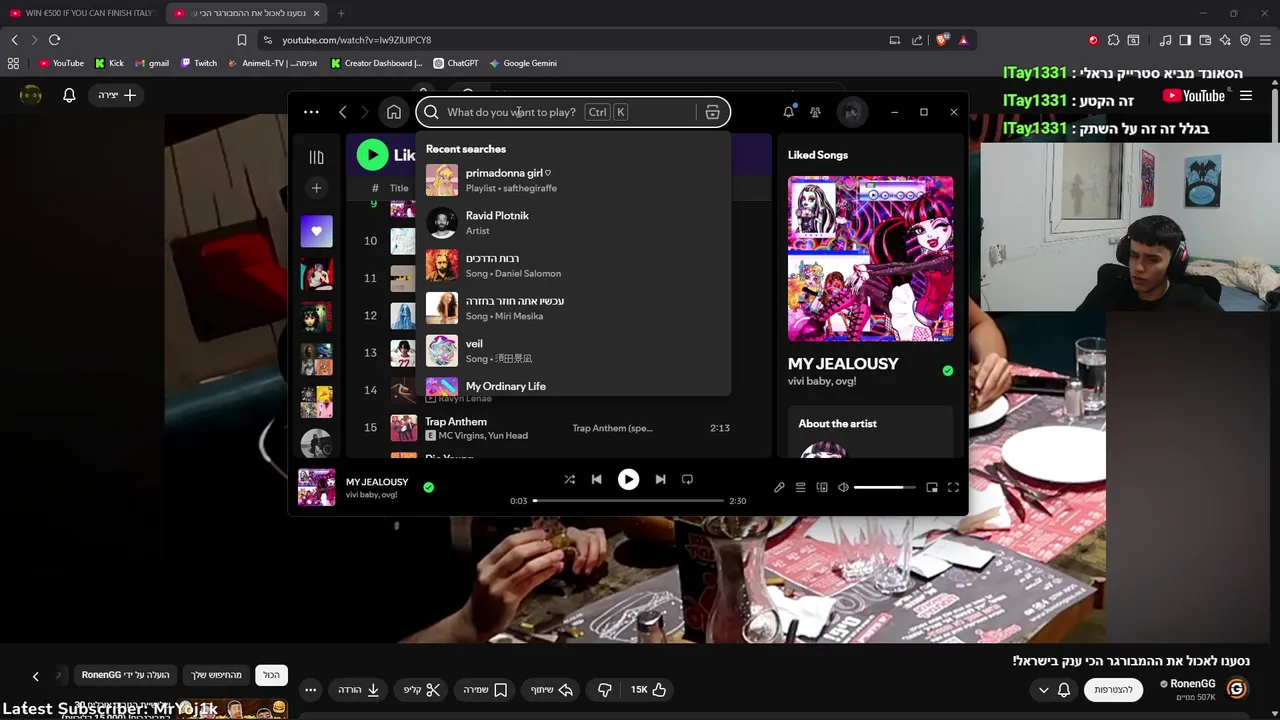Select recent search veil song
Image resolution: width=1280 pixels, height=720 pixels.
[x=573, y=350]
